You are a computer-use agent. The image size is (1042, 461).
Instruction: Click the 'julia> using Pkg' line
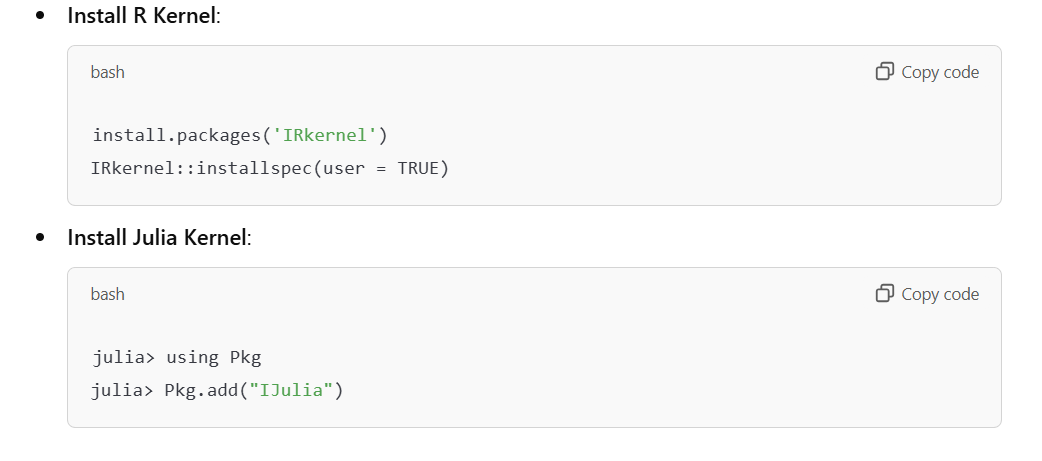[177, 357]
